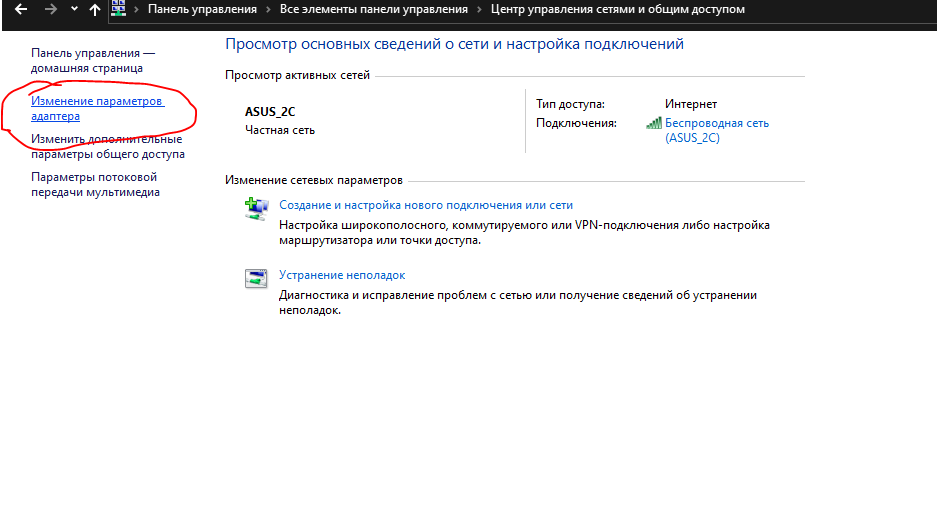Click the wireless signal strength icon
Screen dimensions: 937x530
click(x=654, y=123)
